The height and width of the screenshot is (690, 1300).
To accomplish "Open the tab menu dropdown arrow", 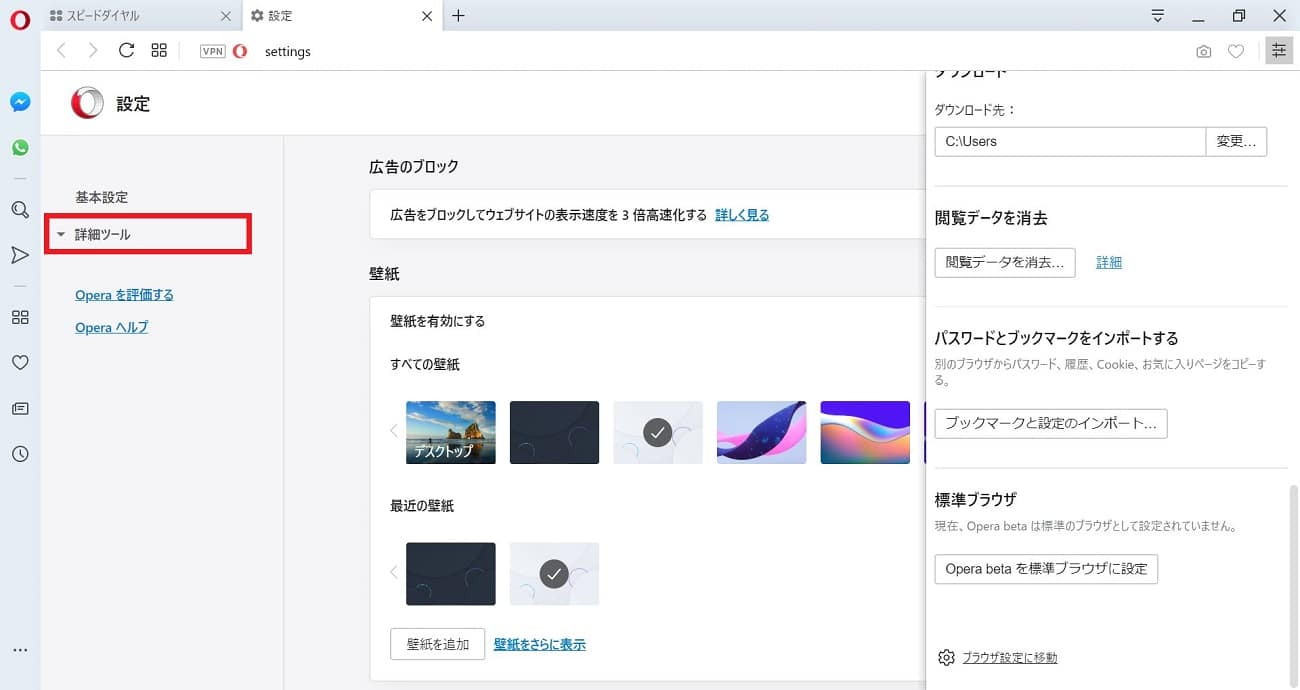I will pos(1158,16).
